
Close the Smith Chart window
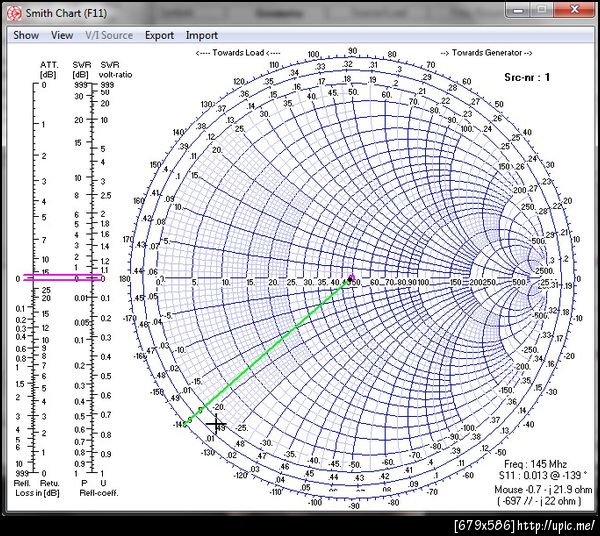(575, 9)
